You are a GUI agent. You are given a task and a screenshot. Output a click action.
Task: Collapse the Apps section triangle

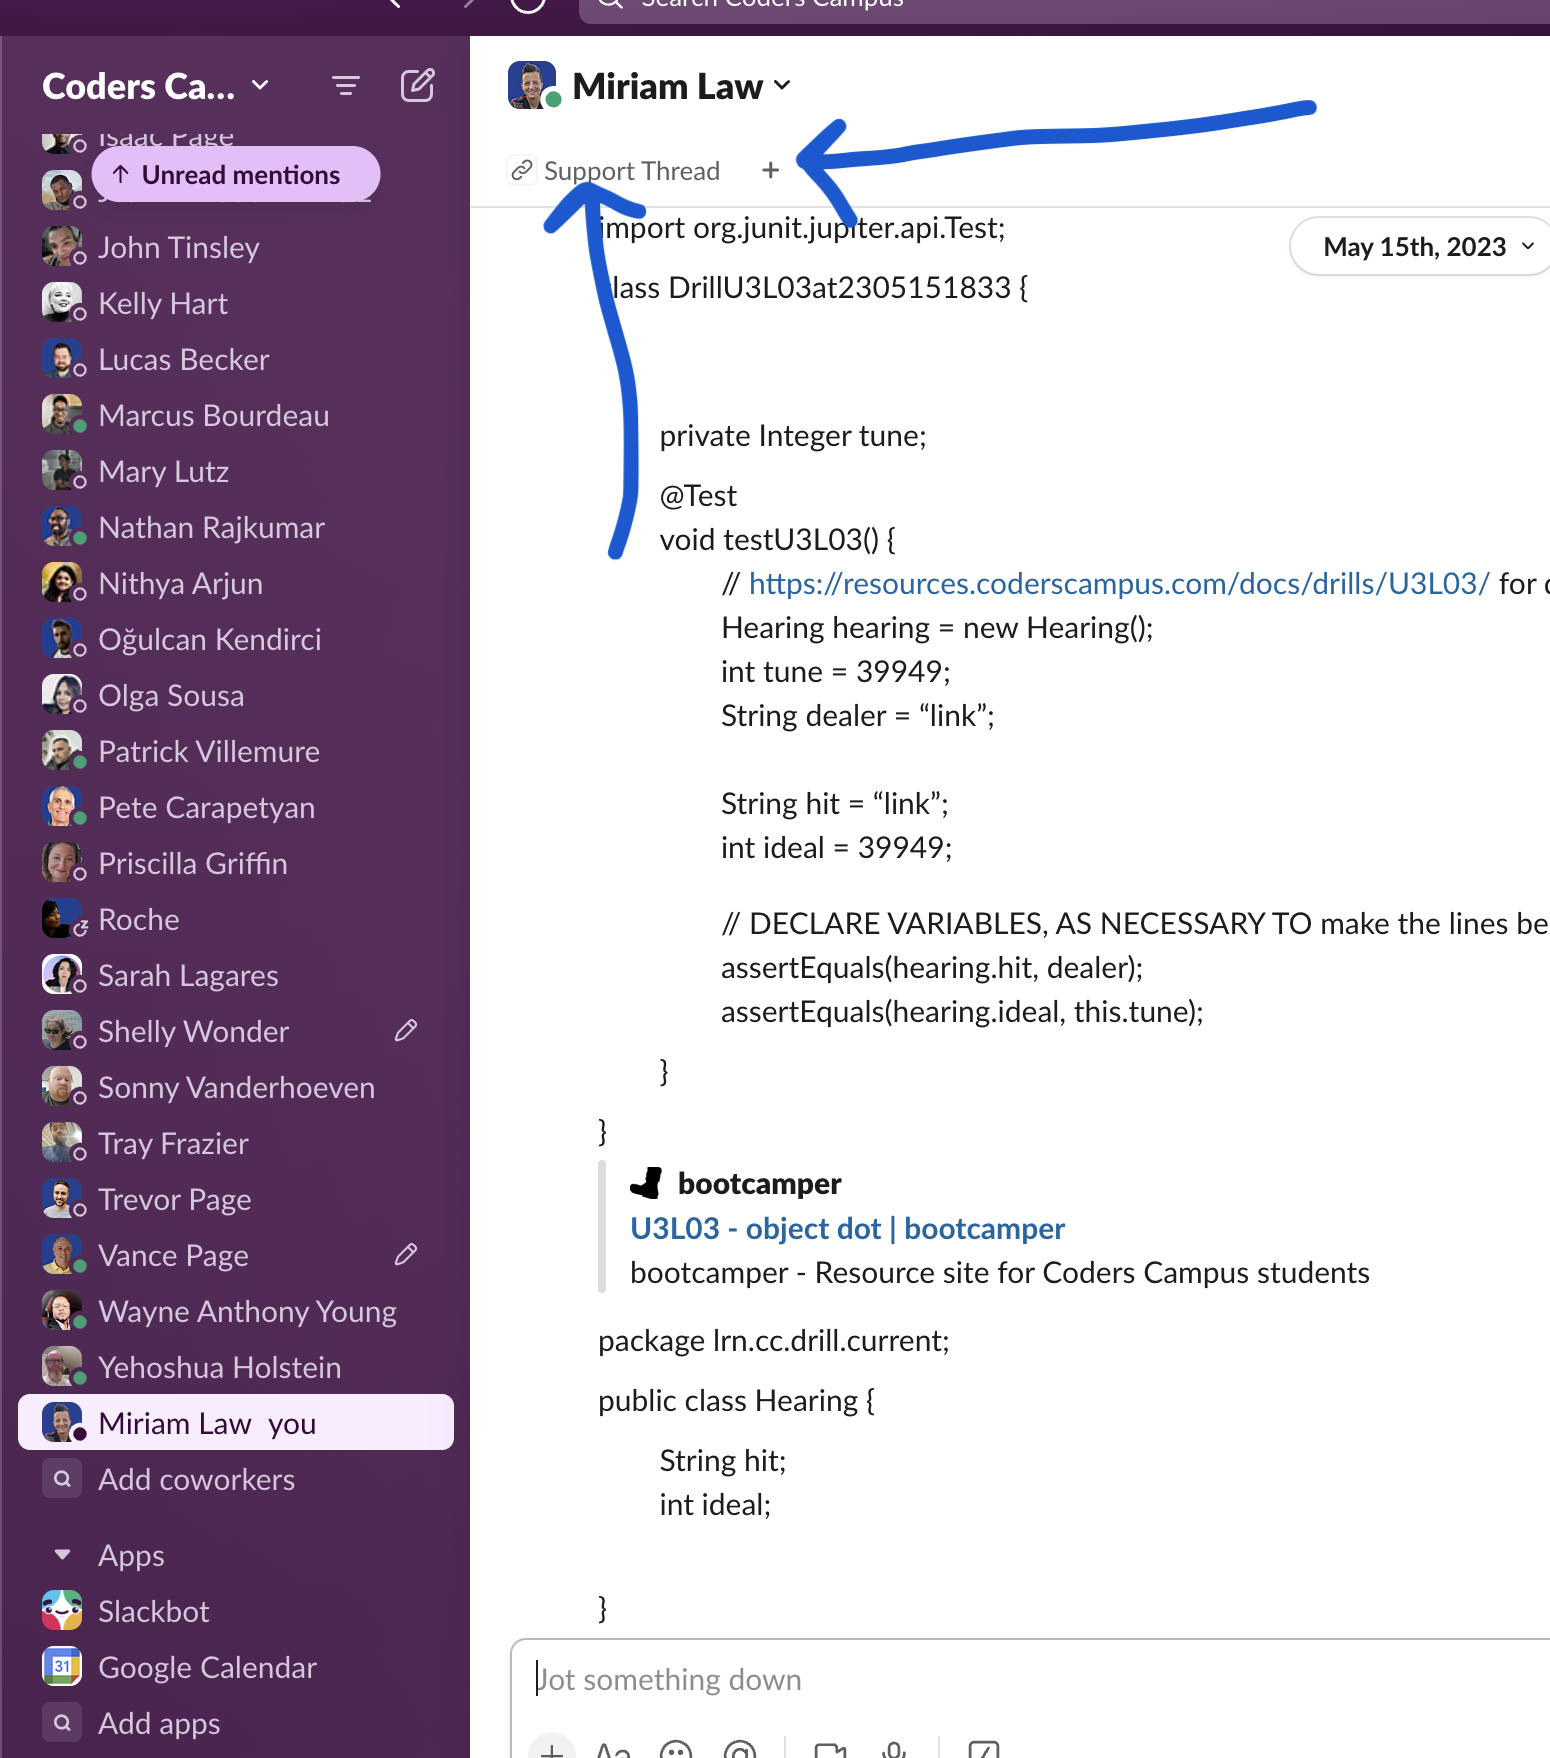click(62, 1555)
